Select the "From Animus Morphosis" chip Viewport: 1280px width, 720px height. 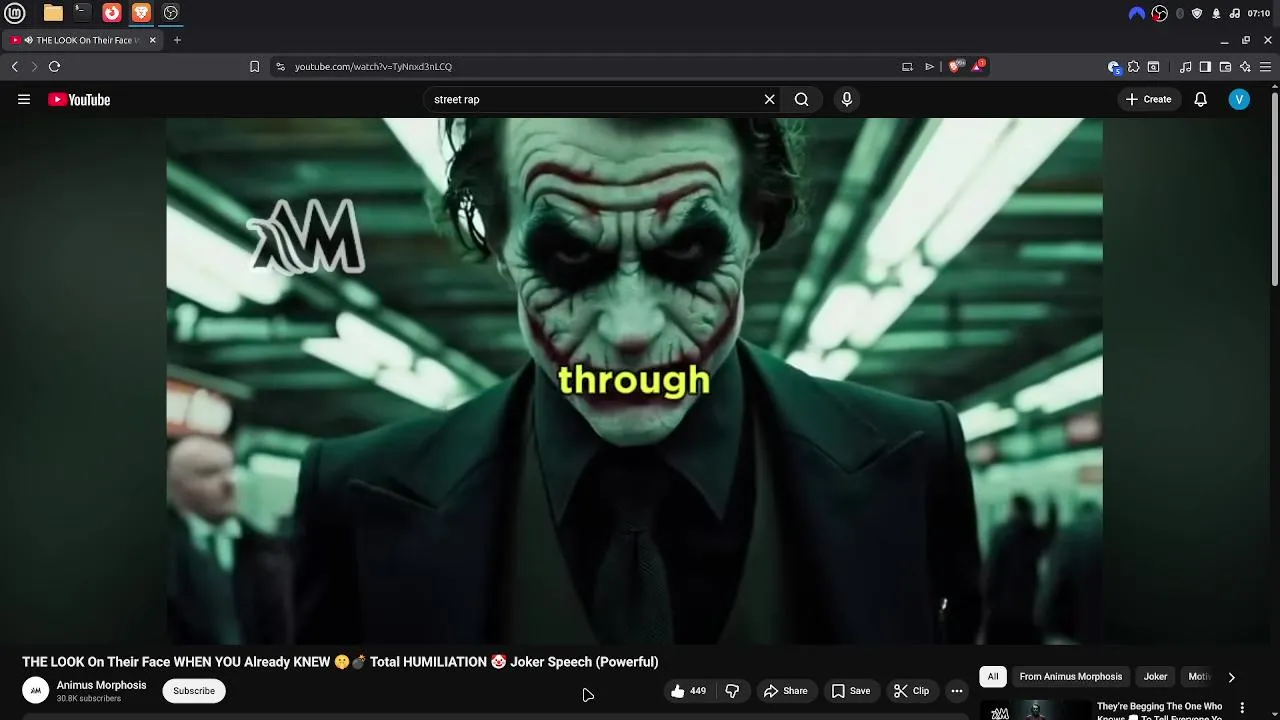(1071, 677)
